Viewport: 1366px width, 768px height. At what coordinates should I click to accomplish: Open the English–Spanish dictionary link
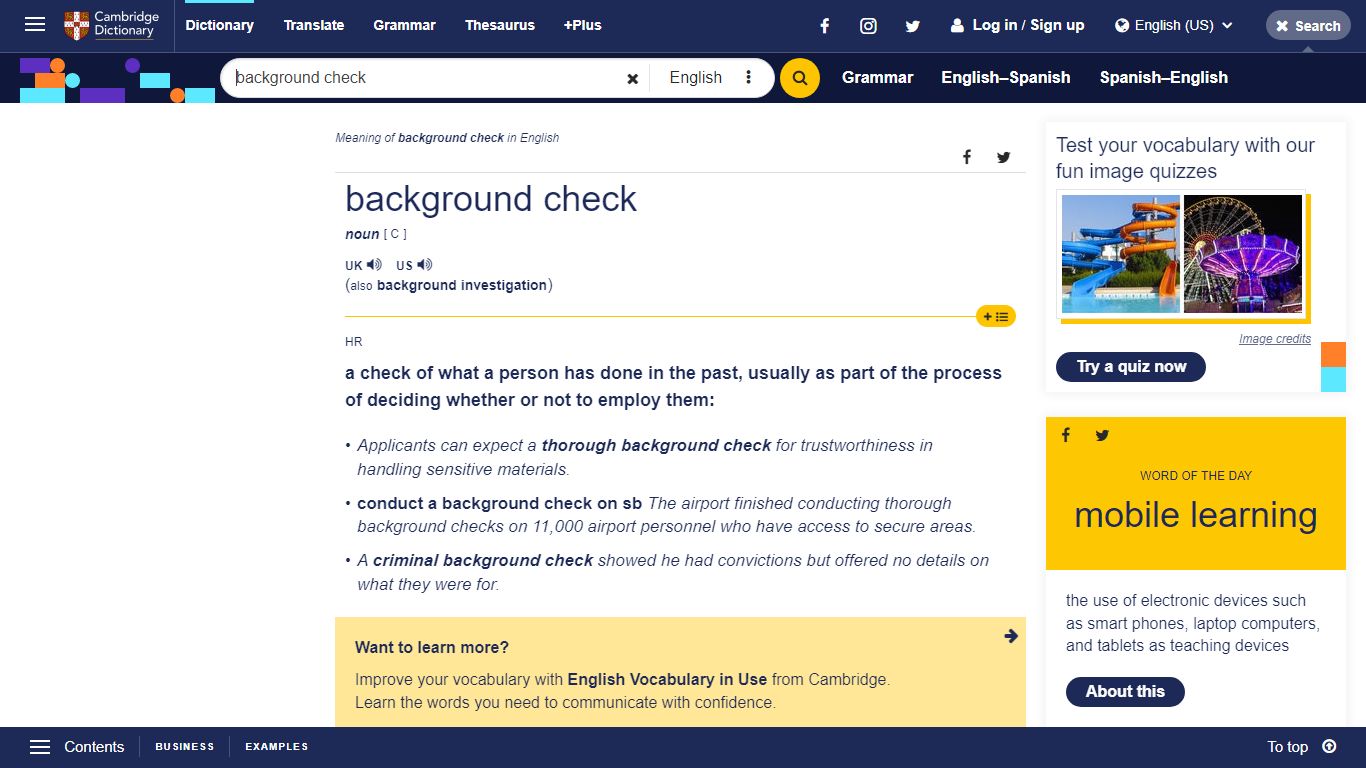click(1005, 77)
